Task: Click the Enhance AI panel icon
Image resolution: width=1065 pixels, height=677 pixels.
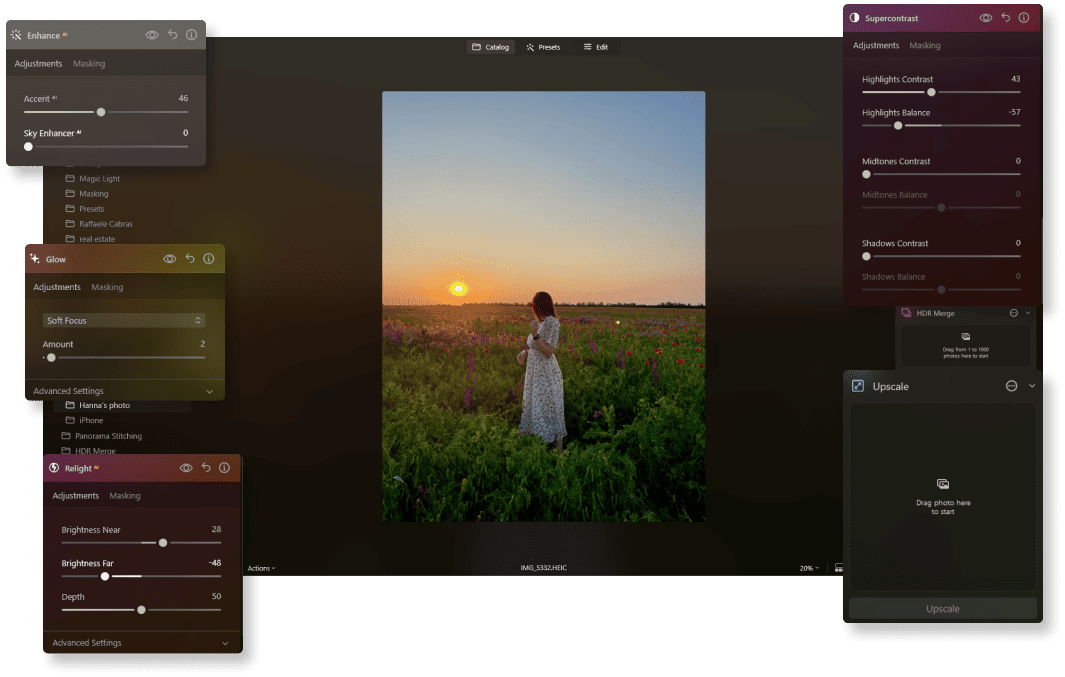Action: click(16, 34)
